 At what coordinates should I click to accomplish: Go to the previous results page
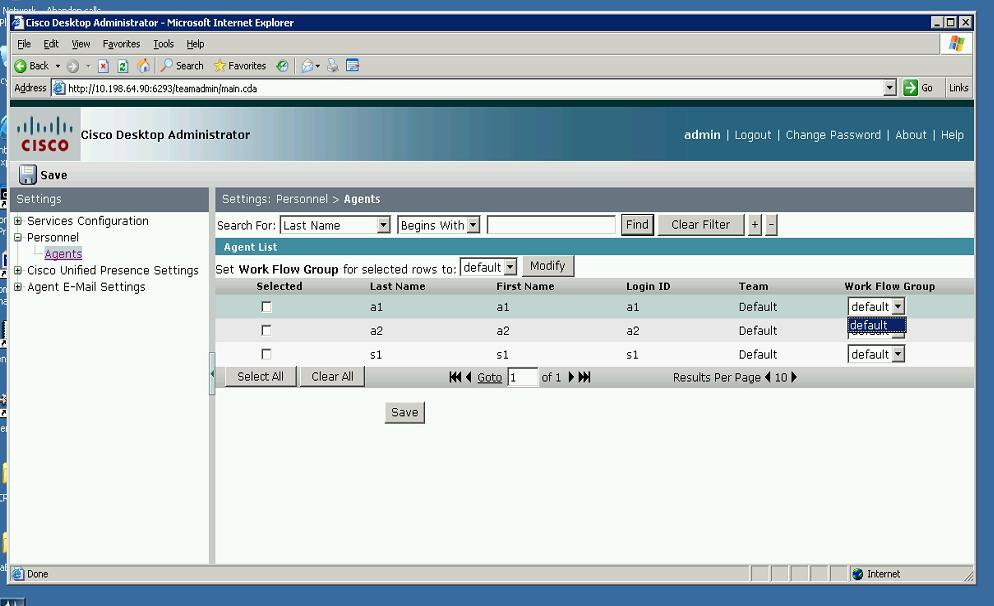click(468, 377)
